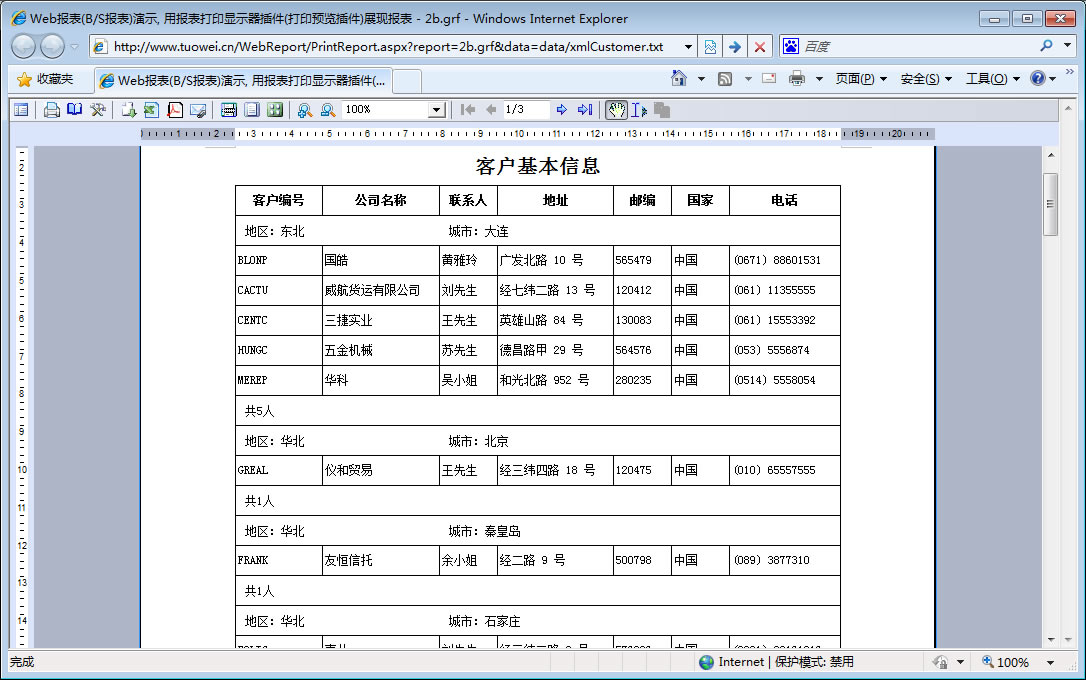Viewport: 1086px width, 680px height.
Task: Open the 100% zoom dropdown in toolbar
Action: (x=436, y=110)
